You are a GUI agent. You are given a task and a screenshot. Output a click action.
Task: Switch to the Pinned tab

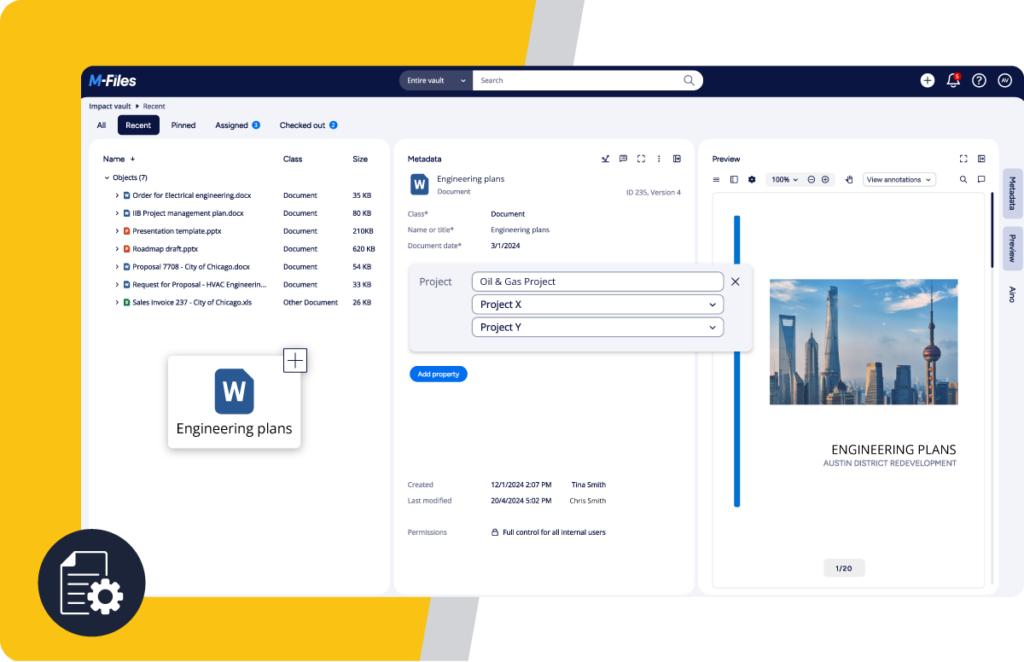[x=183, y=125]
